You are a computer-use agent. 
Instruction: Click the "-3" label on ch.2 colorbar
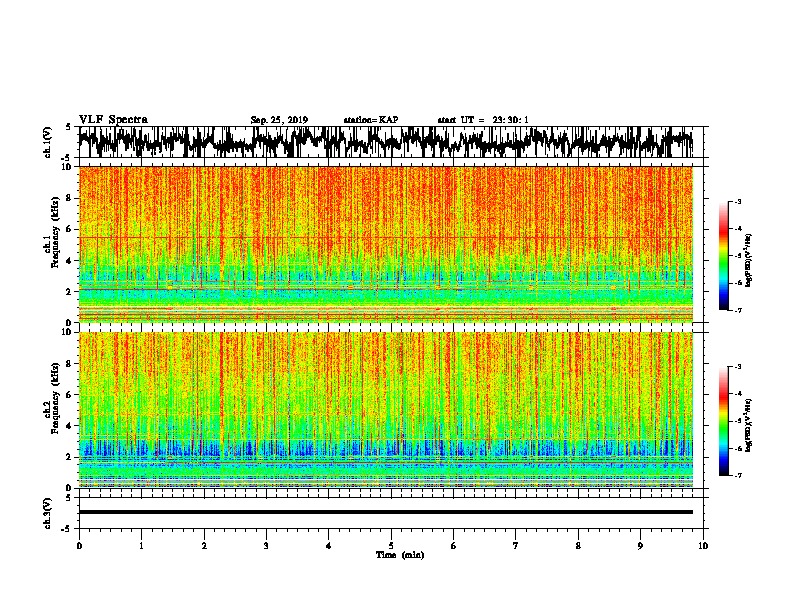pos(737,367)
